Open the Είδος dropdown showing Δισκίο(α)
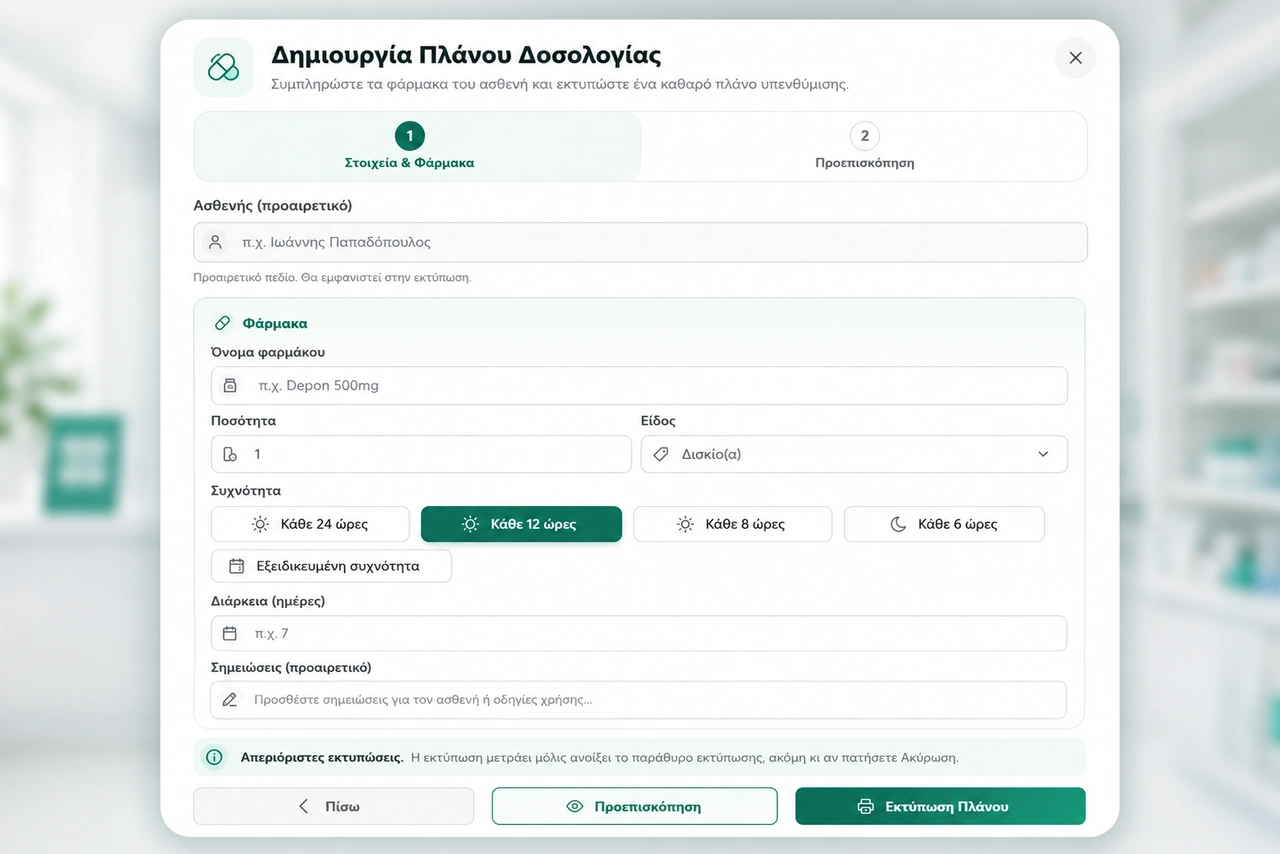 854,454
